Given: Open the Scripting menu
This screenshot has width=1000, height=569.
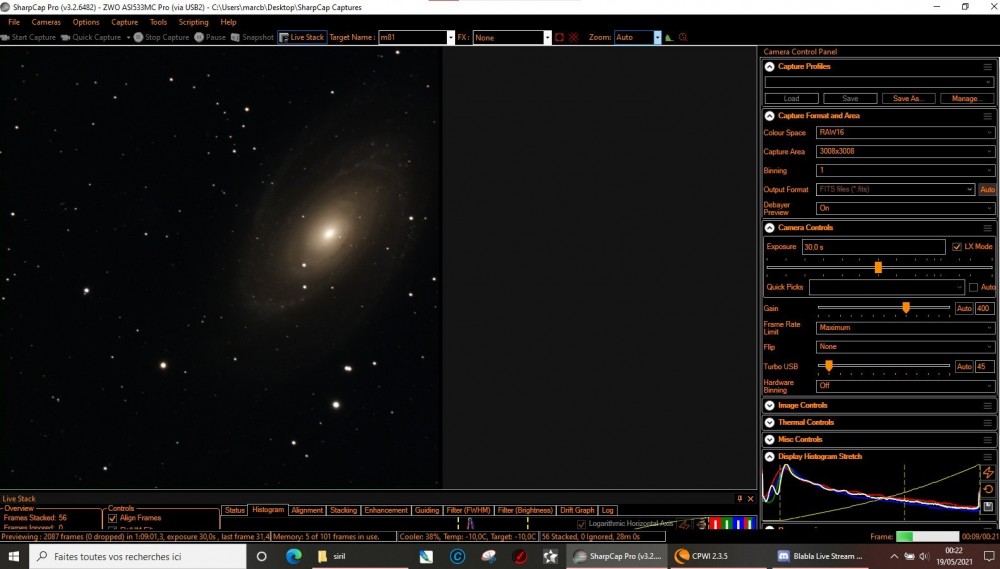Looking at the screenshot, I should coord(193,22).
